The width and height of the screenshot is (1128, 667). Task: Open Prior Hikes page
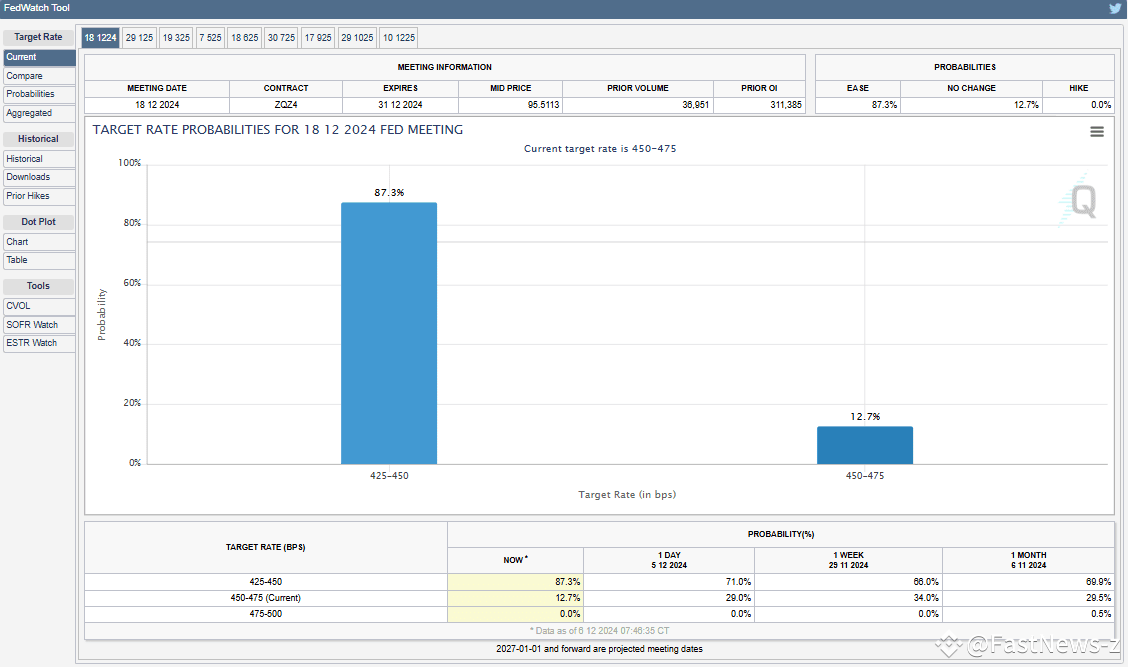pyautogui.click(x=39, y=196)
